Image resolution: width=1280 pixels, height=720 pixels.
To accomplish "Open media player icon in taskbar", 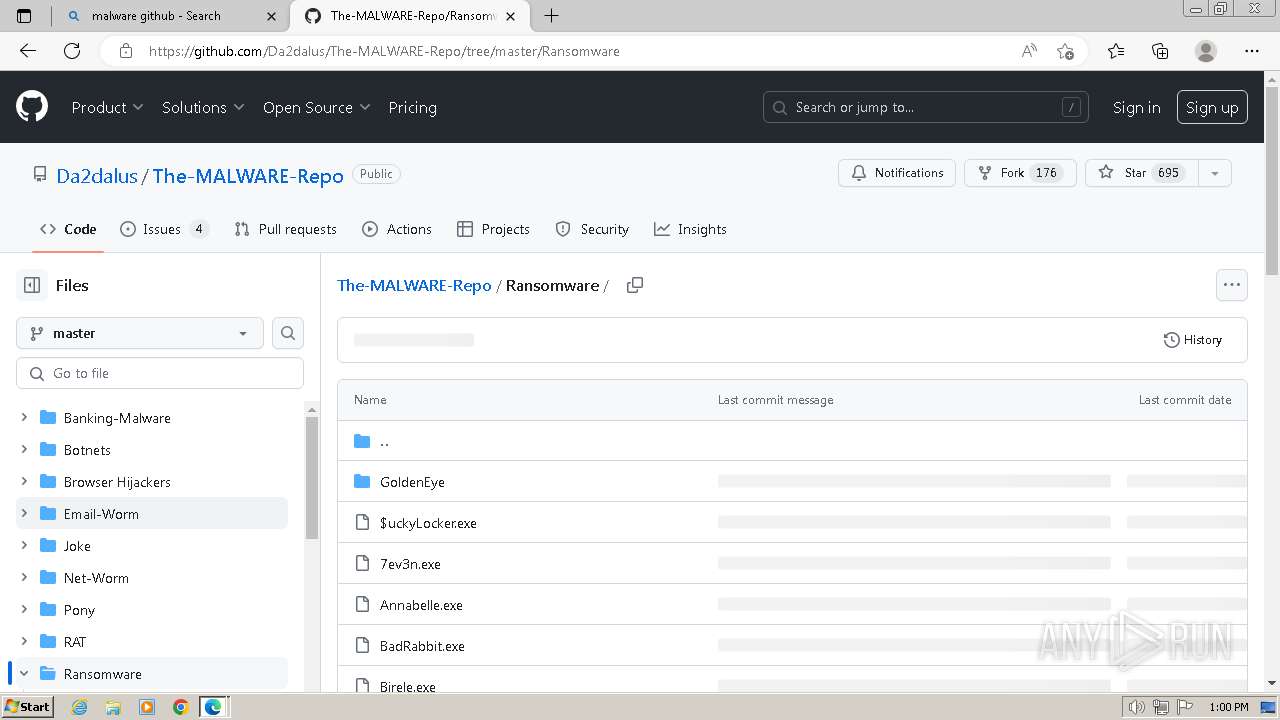I will pos(147,707).
